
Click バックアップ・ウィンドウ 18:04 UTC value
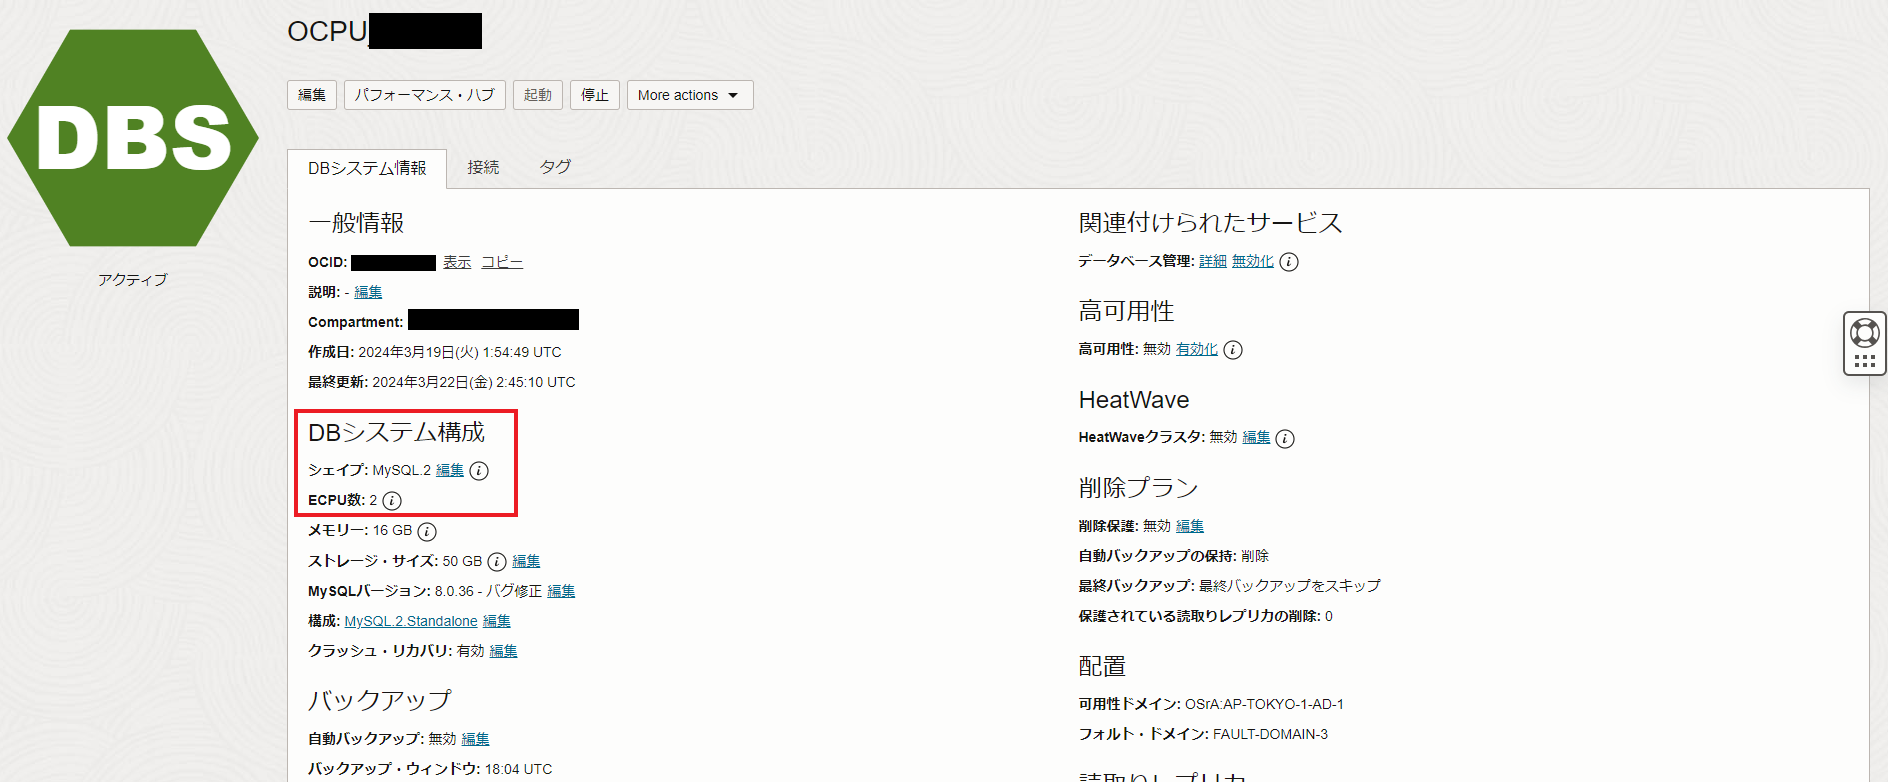518,769
